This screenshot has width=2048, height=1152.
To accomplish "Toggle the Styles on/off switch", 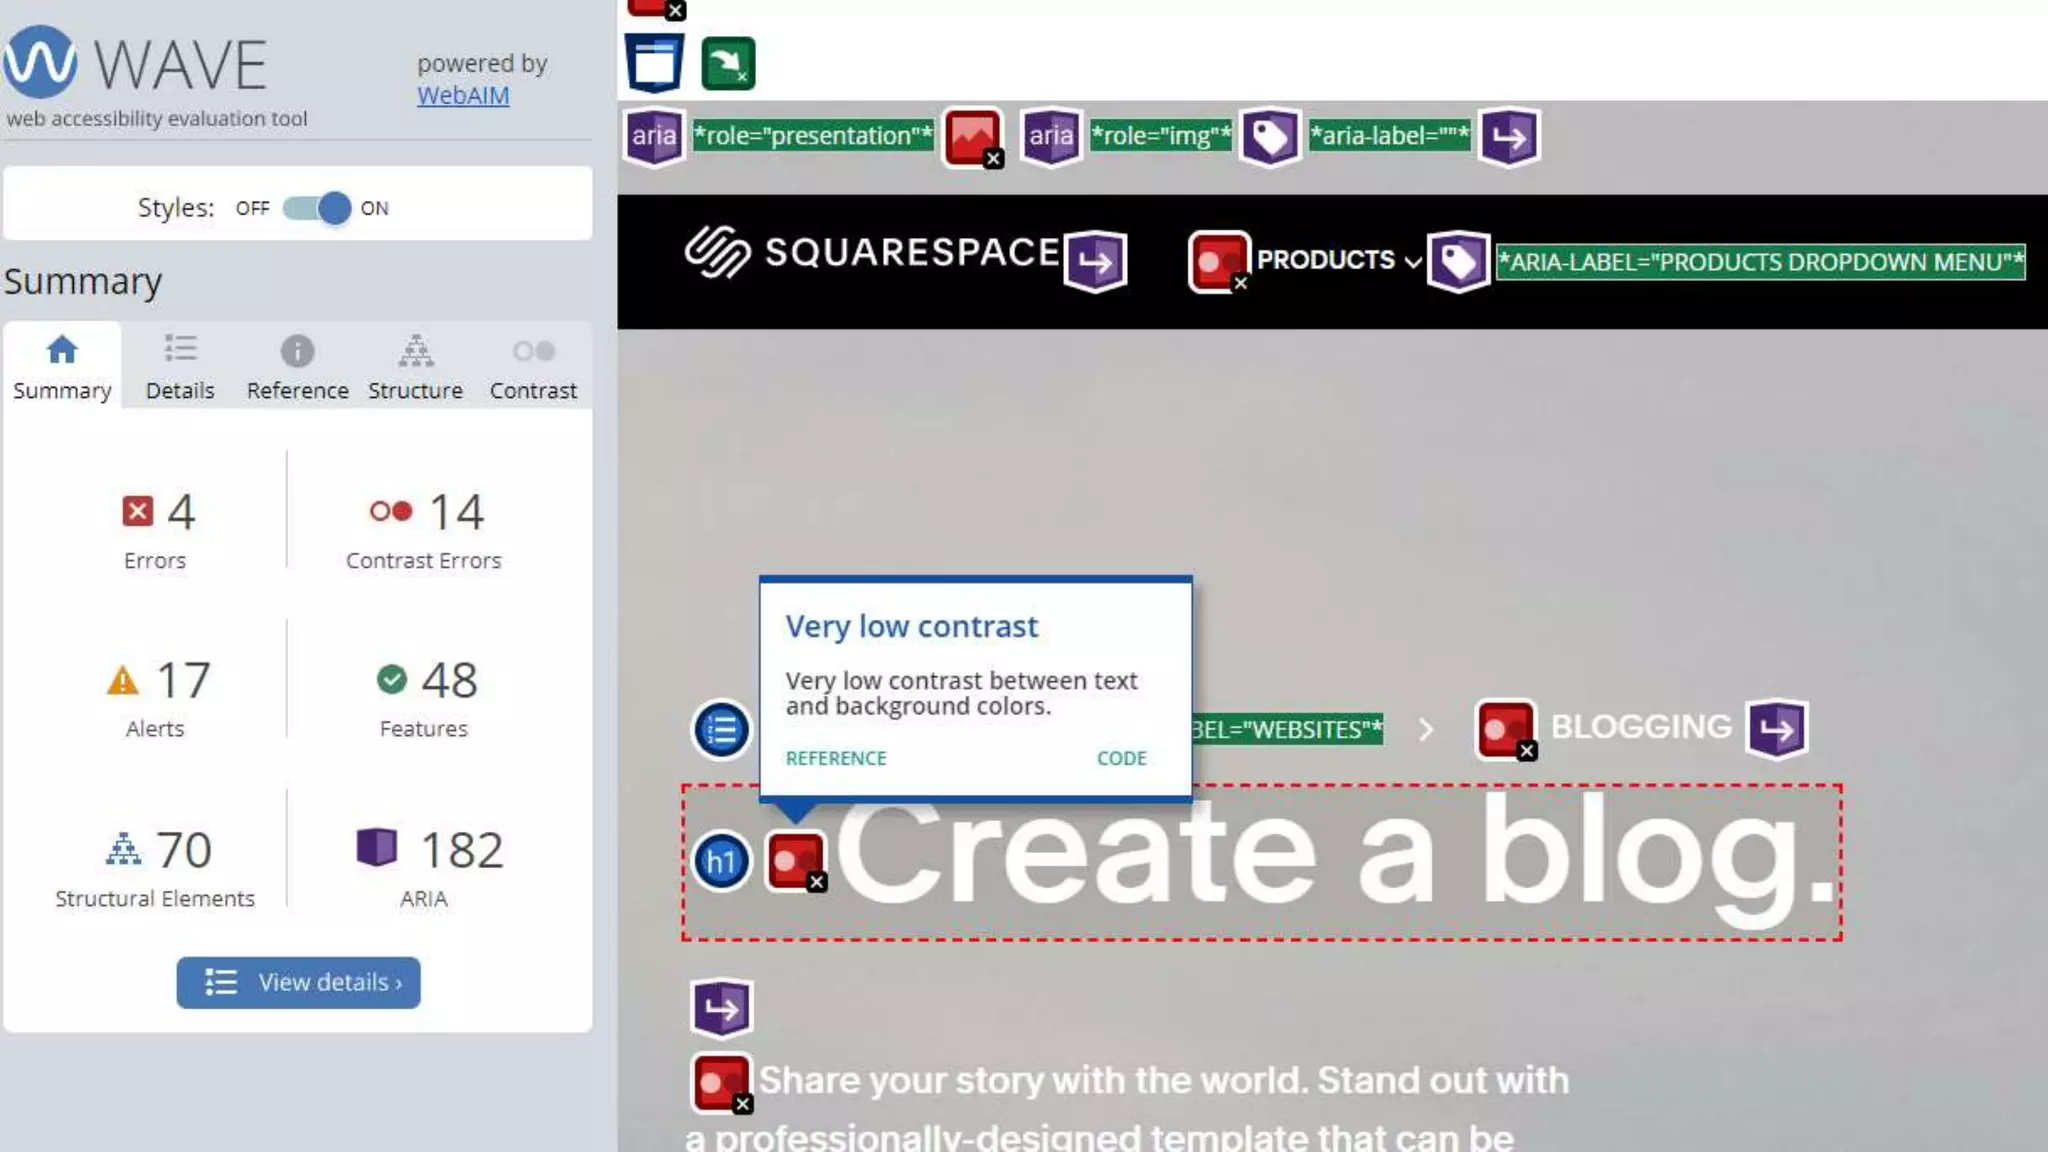I will click(x=317, y=208).
